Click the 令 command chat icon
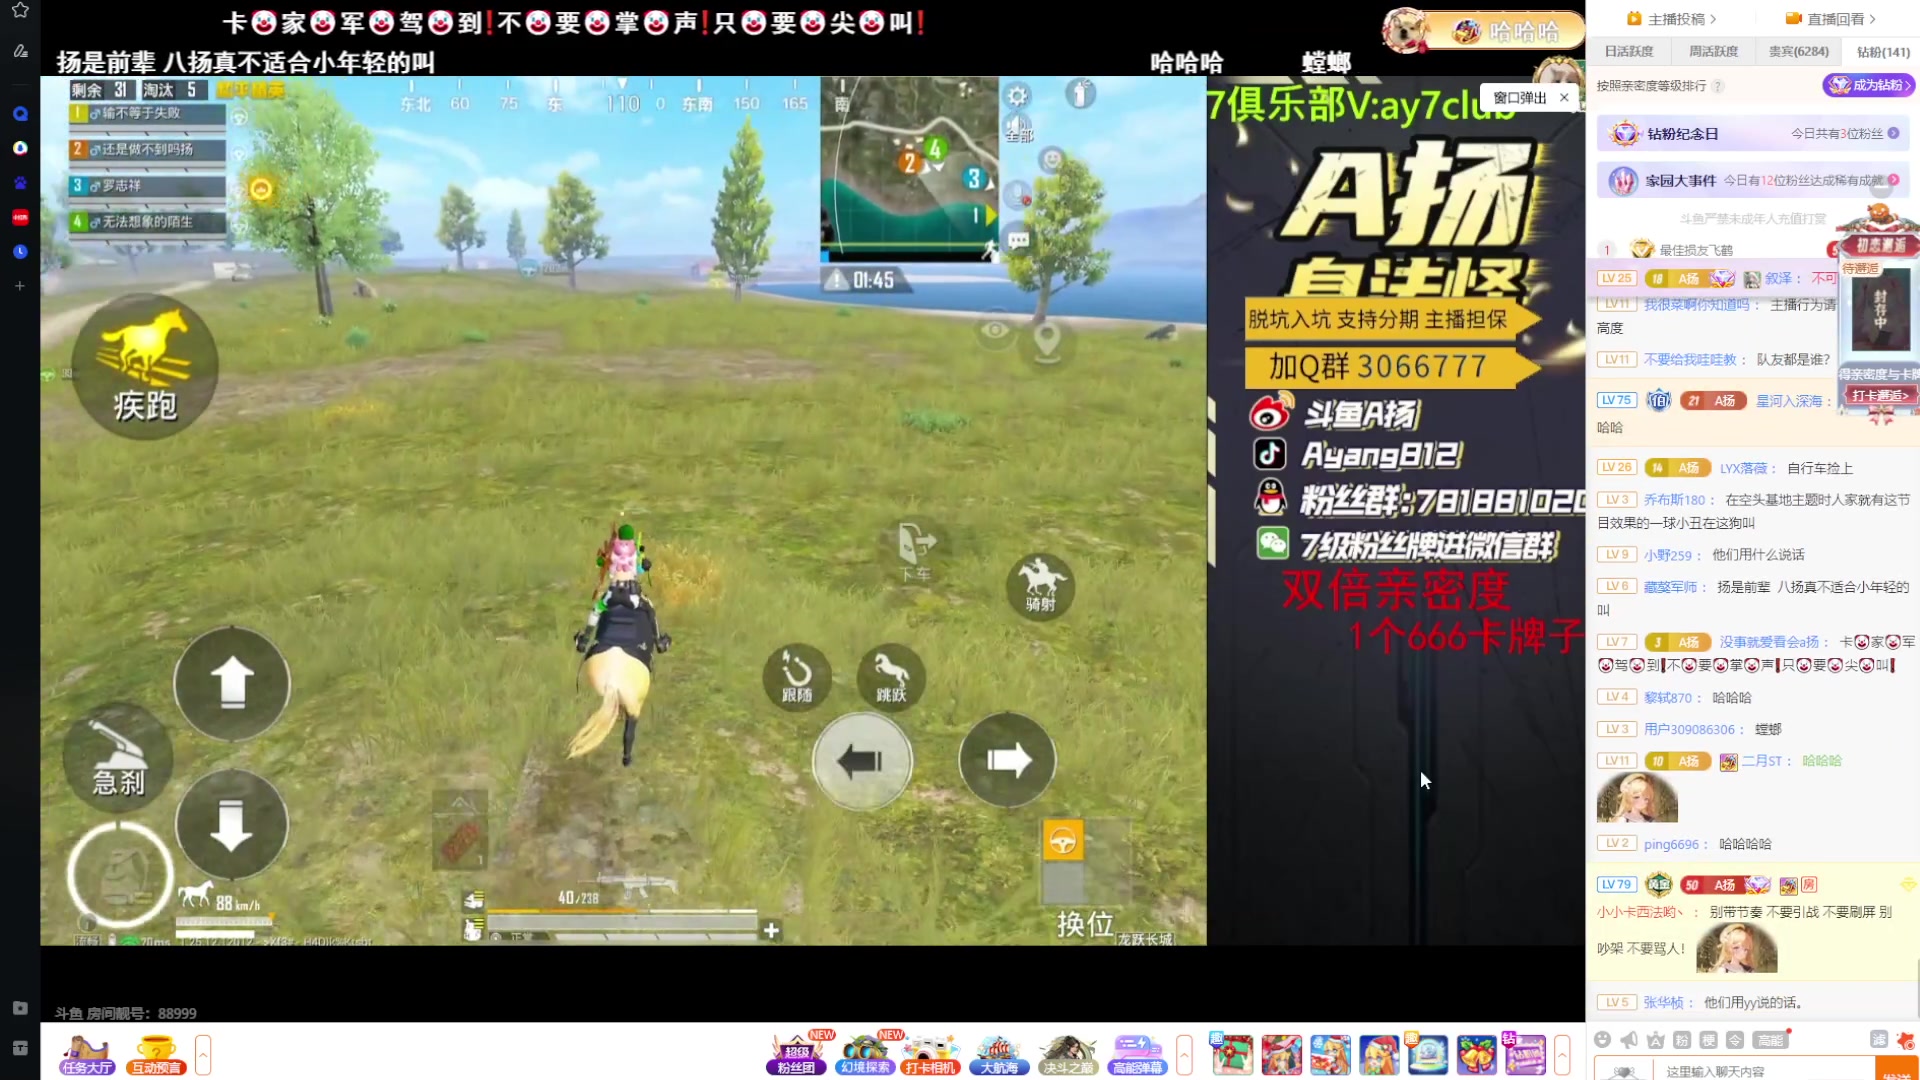Screen dimensions: 1920x1080 pyautogui.click(x=1735, y=1040)
